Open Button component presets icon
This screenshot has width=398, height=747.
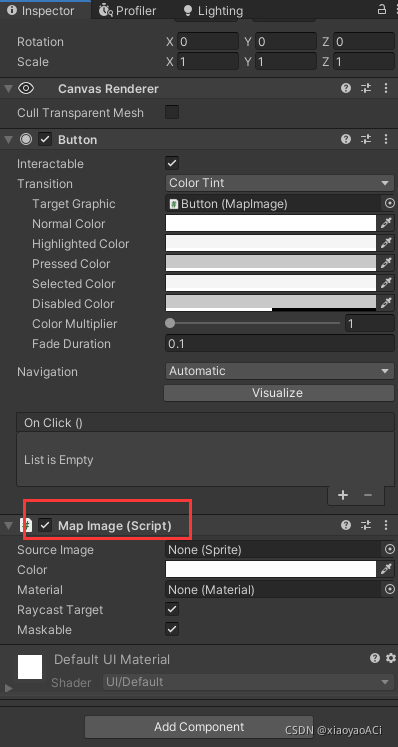pos(366,139)
